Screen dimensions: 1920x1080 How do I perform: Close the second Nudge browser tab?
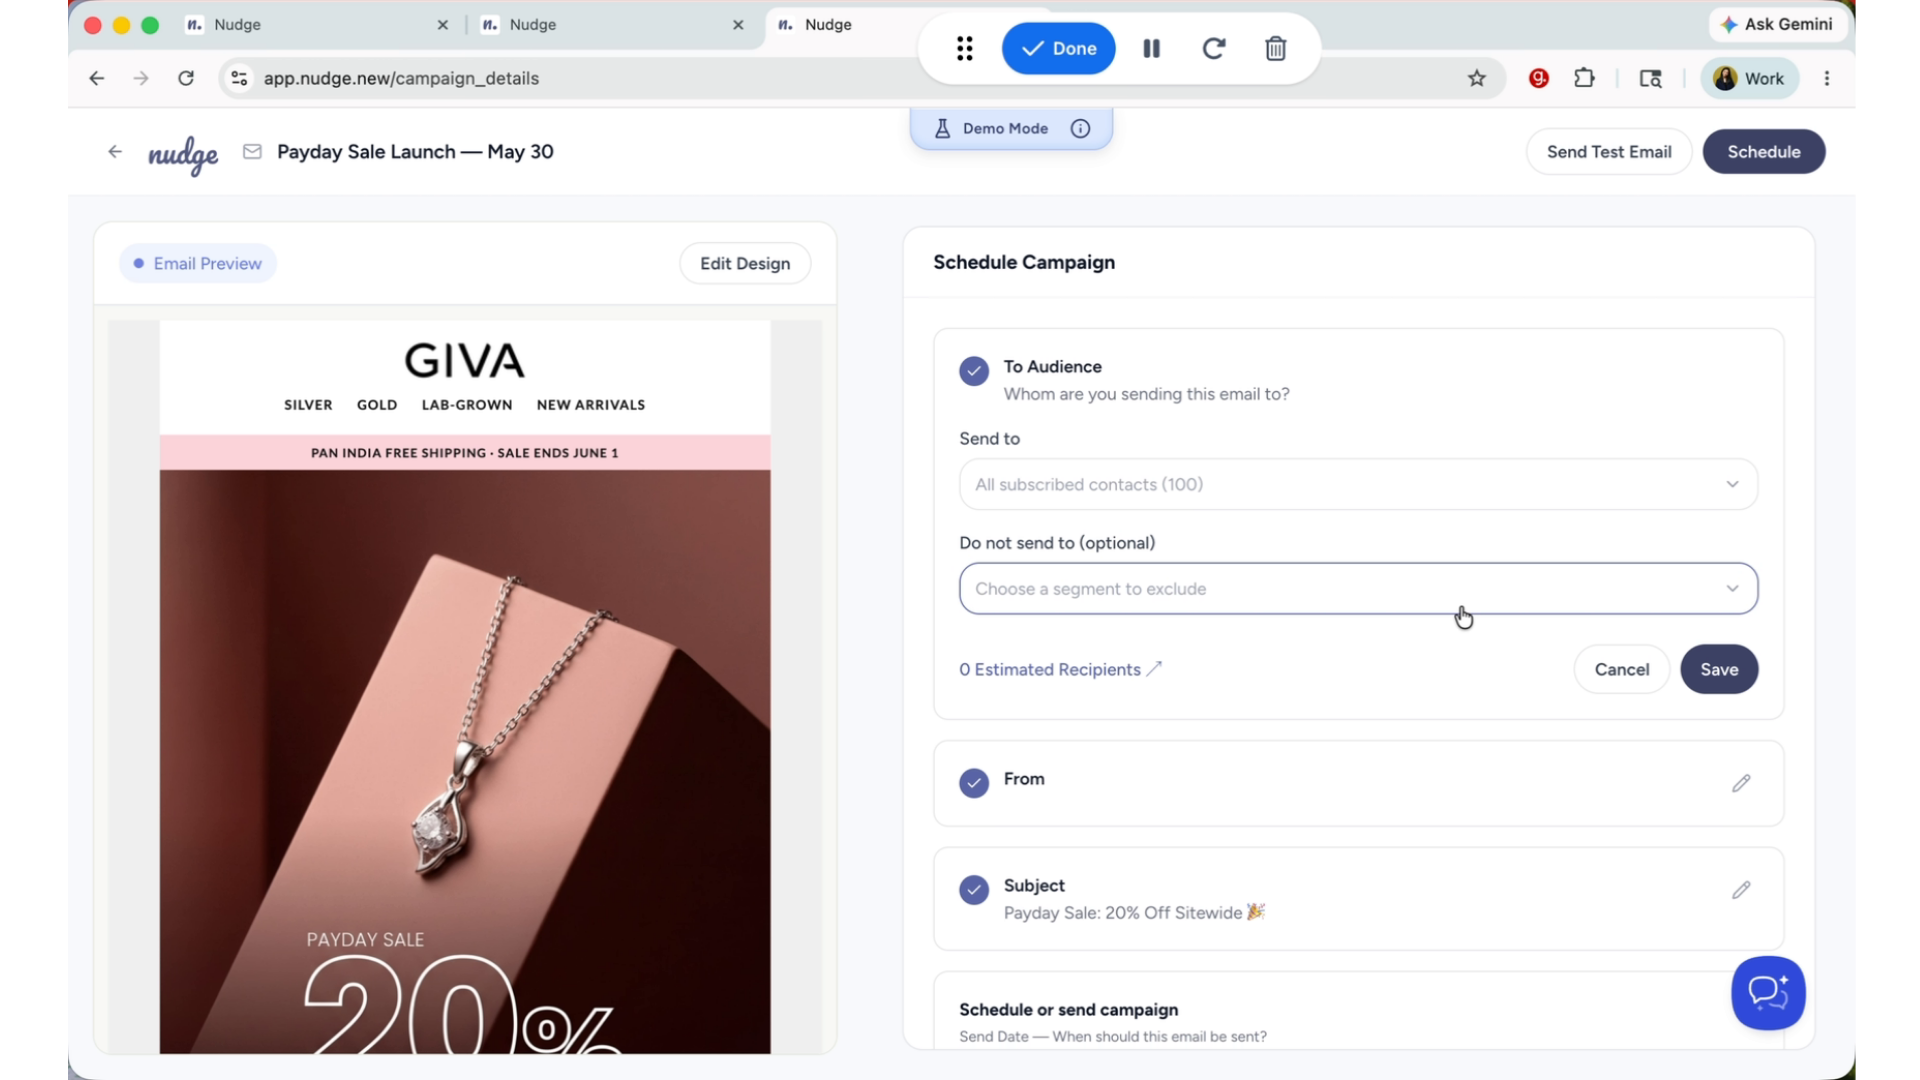click(x=738, y=24)
